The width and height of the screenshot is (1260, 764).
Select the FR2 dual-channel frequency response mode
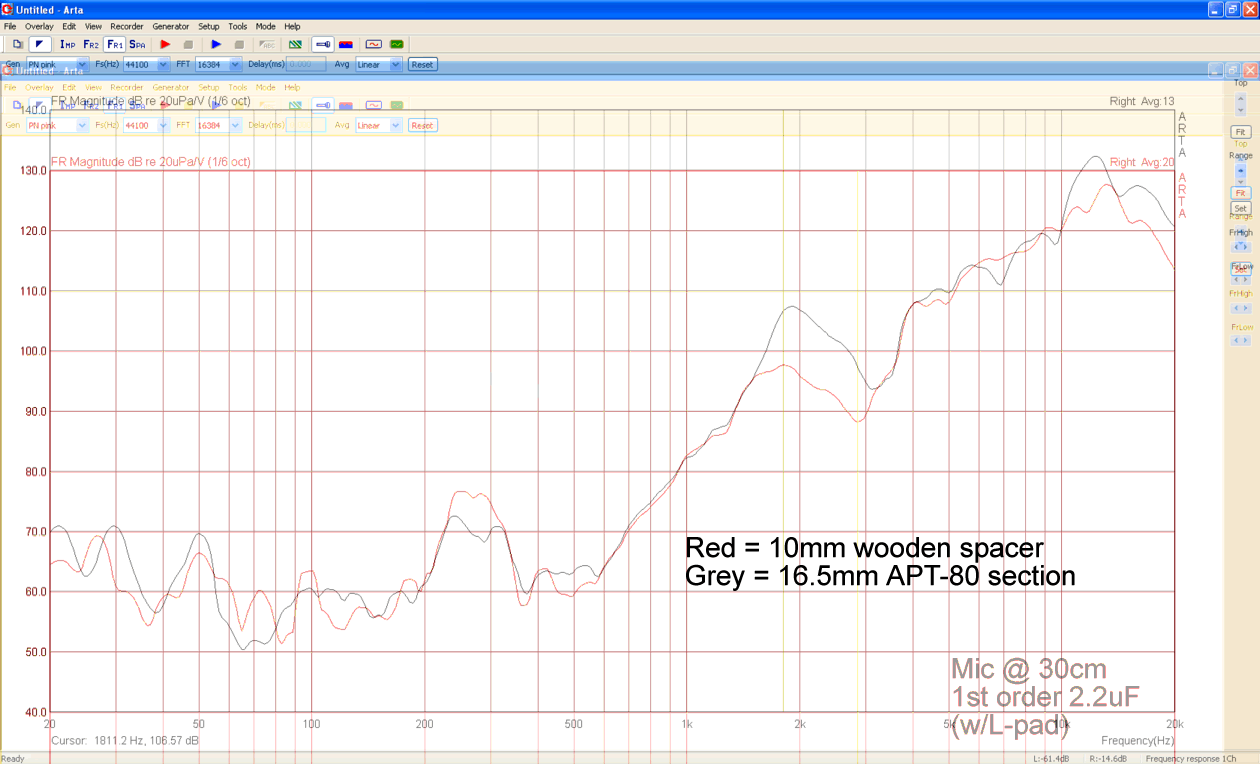point(91,44)
